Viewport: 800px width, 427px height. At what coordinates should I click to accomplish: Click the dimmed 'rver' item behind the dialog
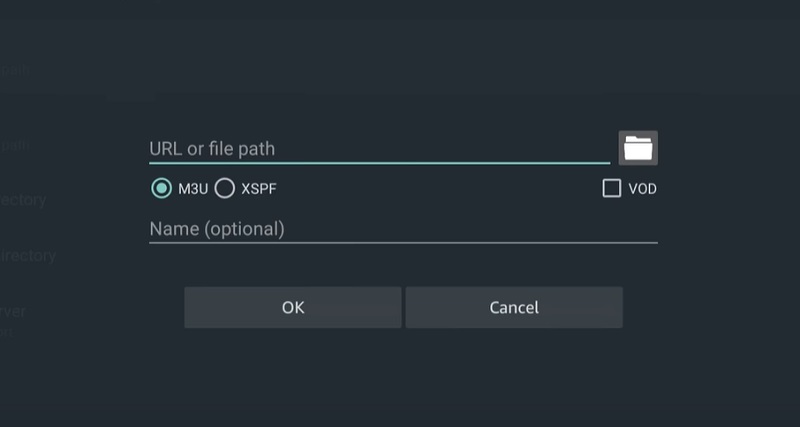13,311
